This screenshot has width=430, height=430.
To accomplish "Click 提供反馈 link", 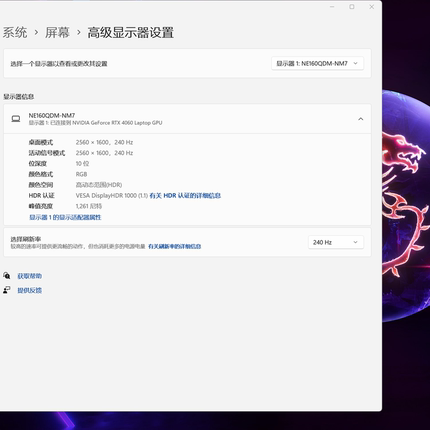I will 30,290.
